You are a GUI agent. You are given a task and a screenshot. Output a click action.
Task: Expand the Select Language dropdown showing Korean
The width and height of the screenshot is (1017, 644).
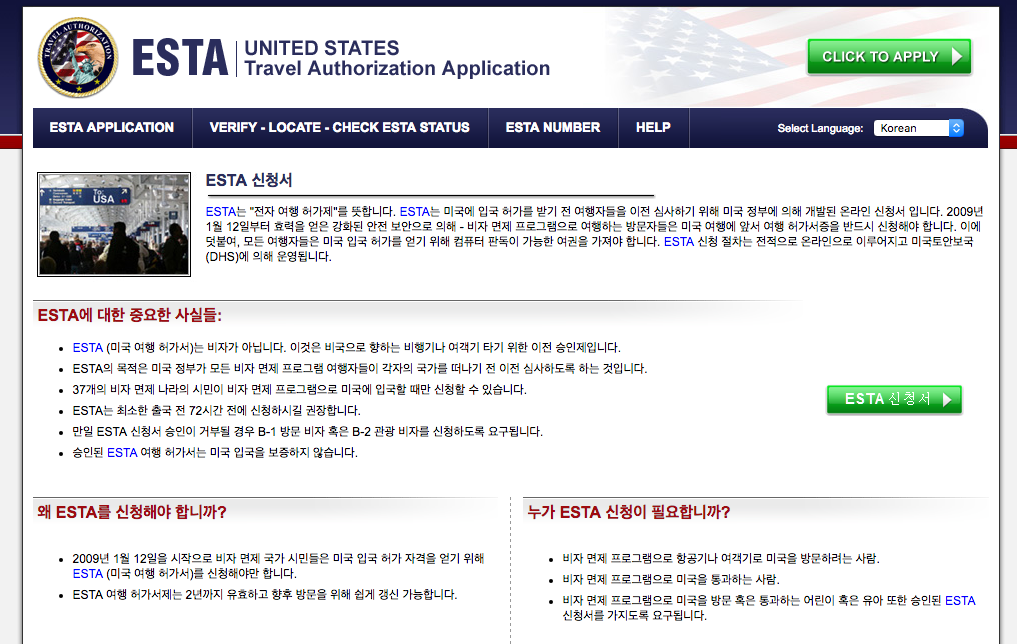point(918,128)
